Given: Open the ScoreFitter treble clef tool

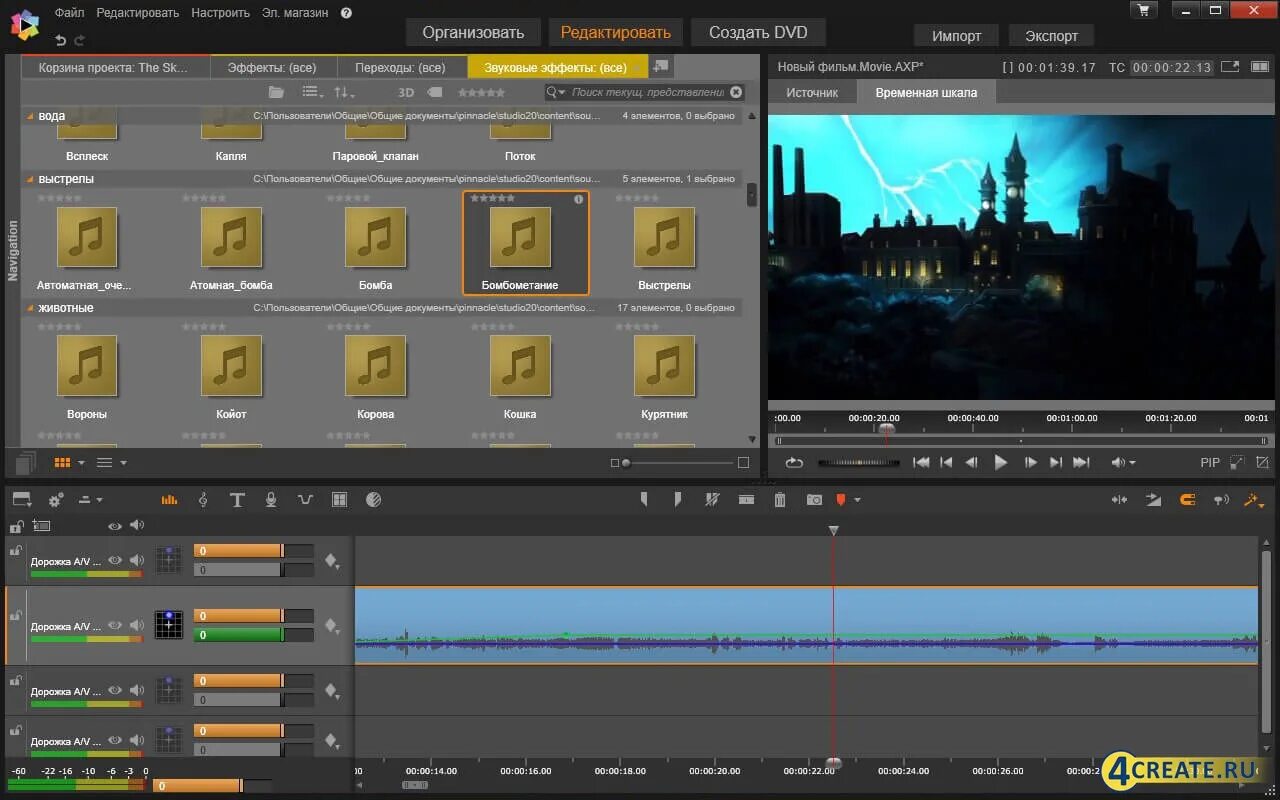Looking at the screenshot, I should point(203,500).
